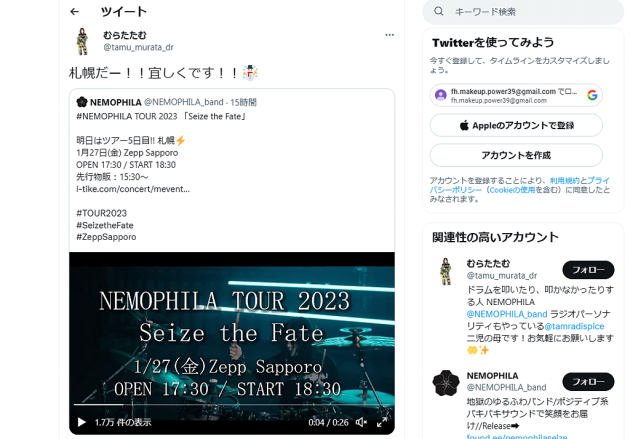Click the magnifier search icon

pos(439,12)
